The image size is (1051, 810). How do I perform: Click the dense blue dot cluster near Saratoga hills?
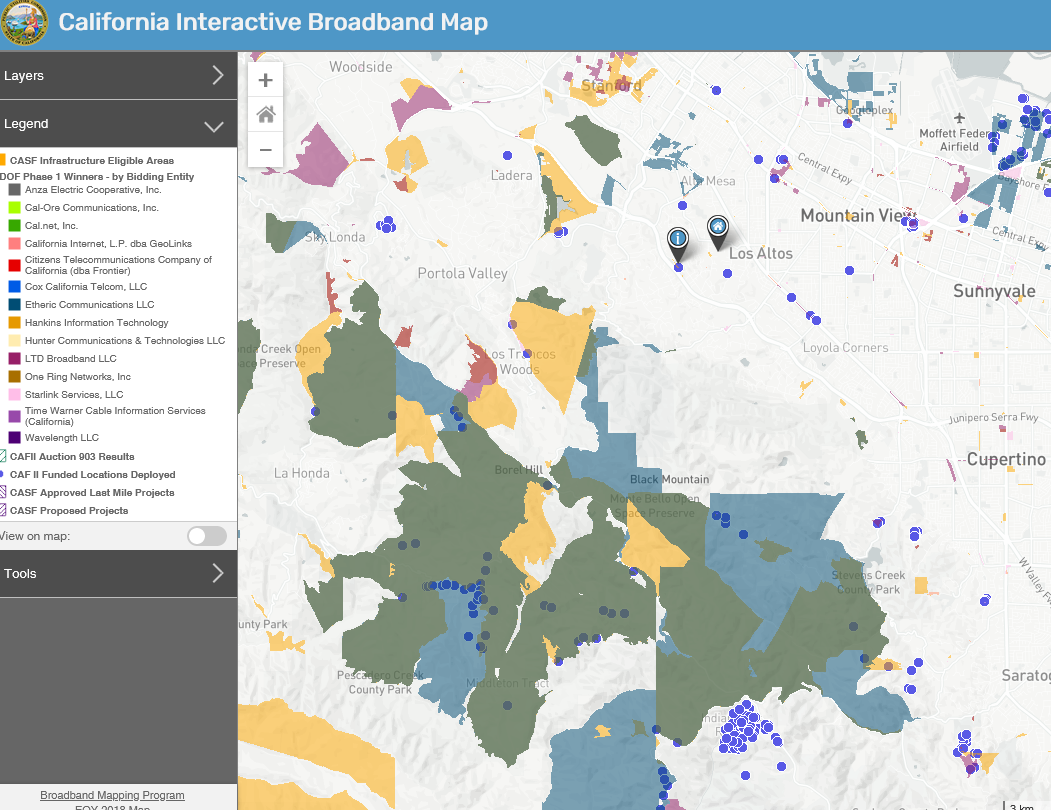tap(741, 728)
